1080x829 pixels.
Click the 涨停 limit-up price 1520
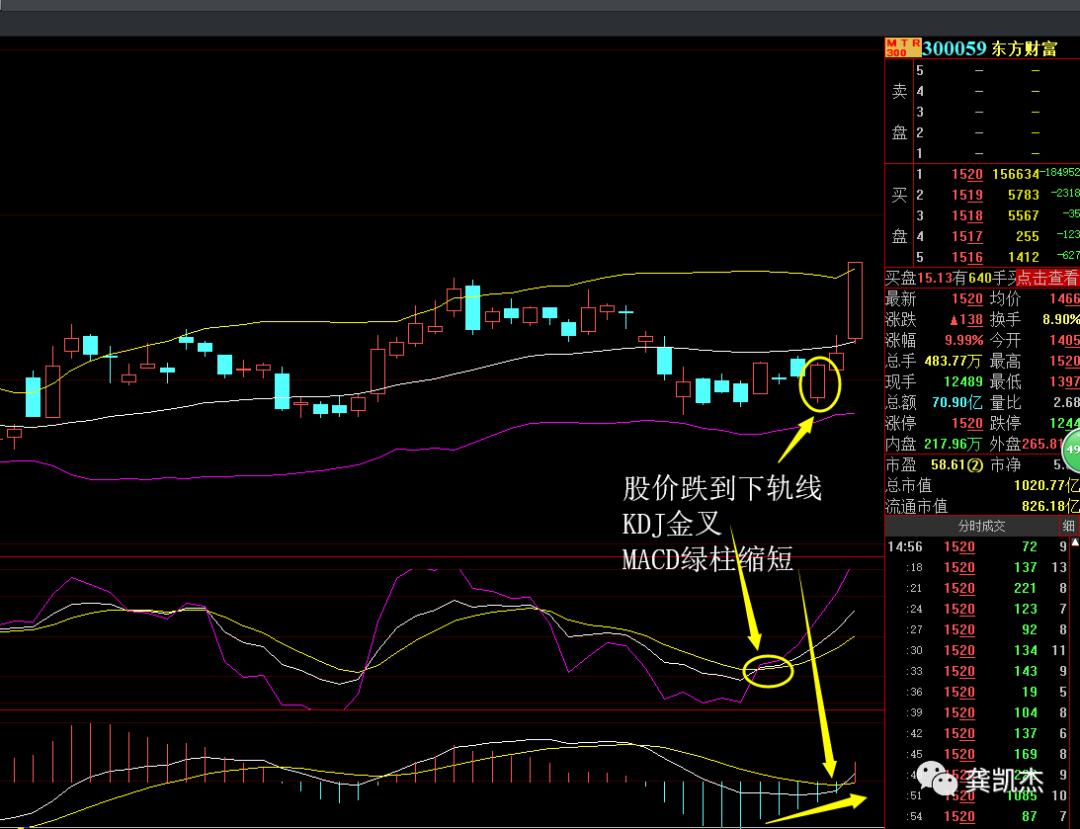[966, 423]
